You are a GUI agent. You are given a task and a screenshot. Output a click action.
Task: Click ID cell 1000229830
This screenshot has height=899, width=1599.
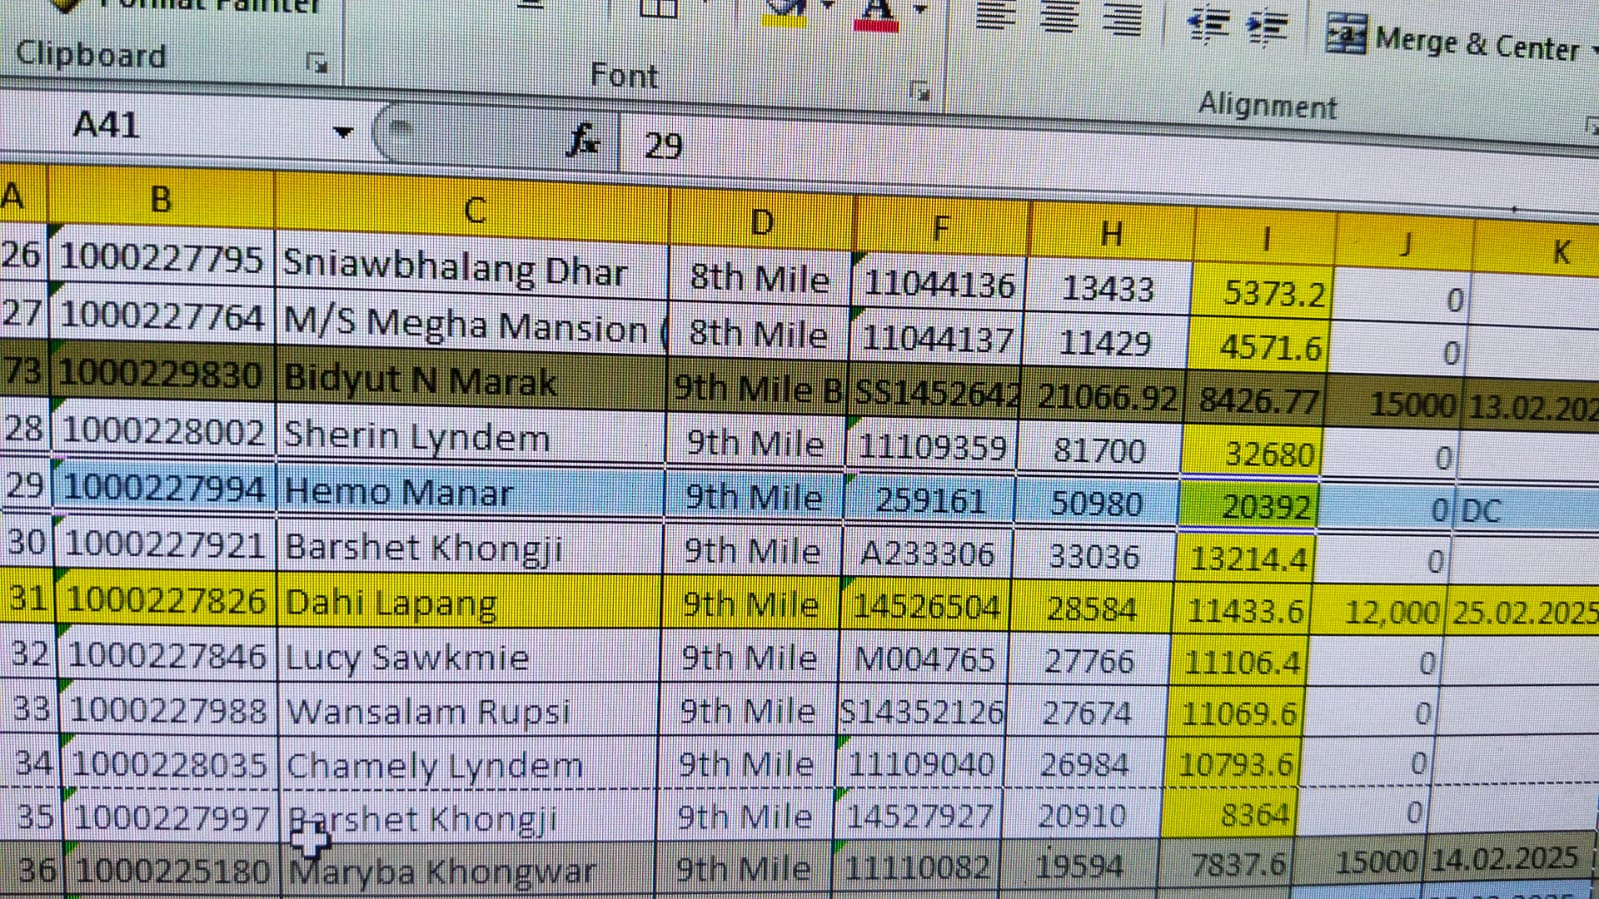coord(163,374)
